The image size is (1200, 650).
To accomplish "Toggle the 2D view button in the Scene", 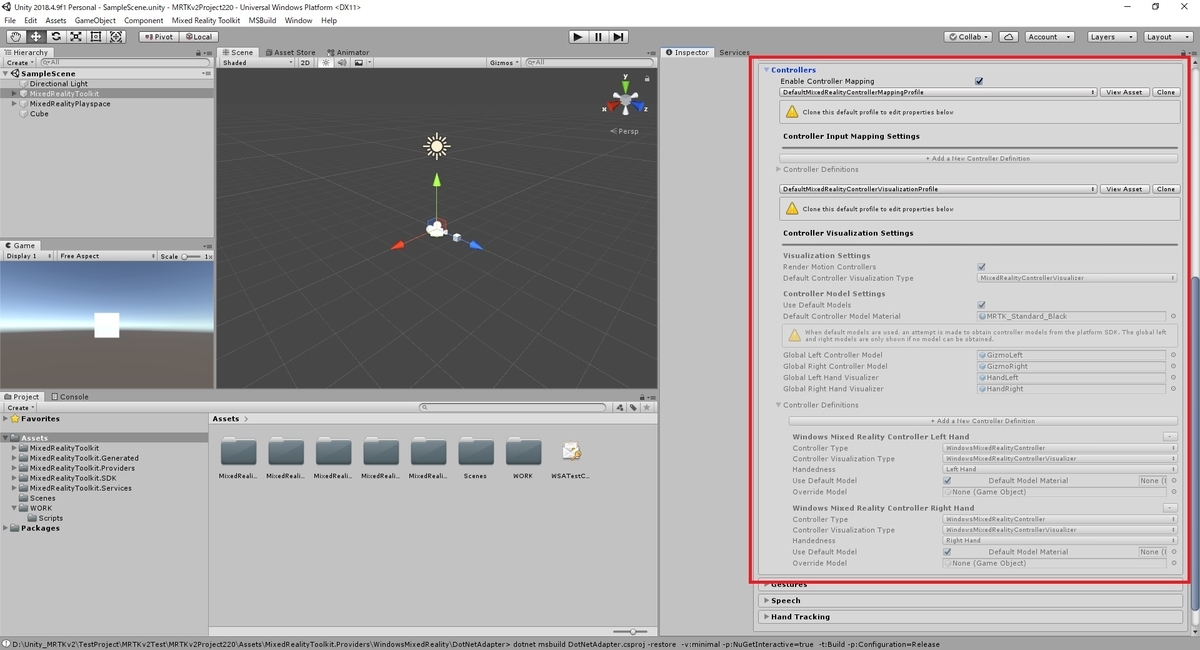I will [x=306, y=62].
